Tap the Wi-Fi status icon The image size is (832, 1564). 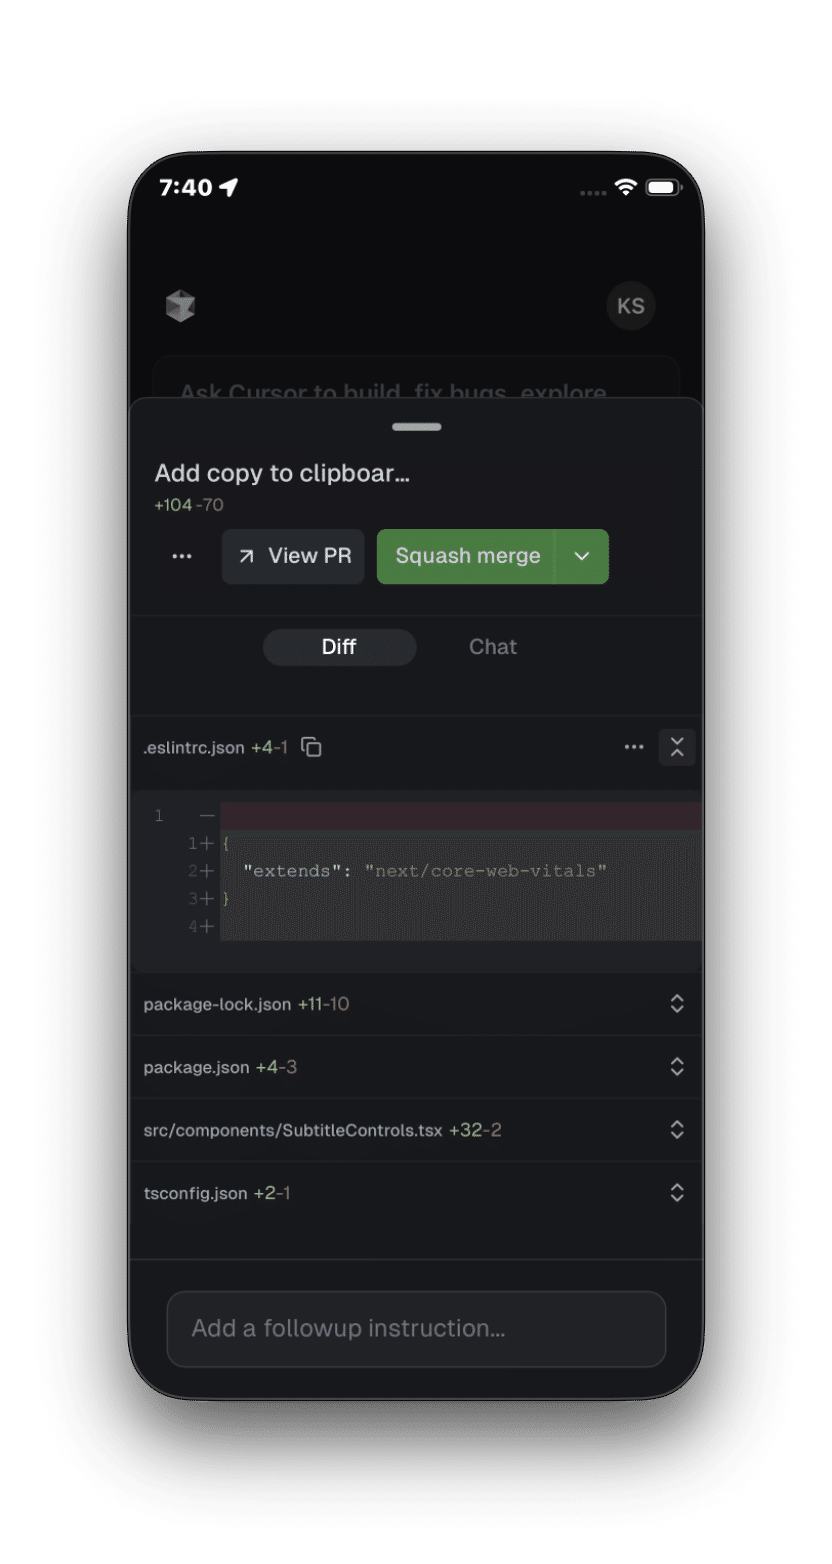coord(626,187)
